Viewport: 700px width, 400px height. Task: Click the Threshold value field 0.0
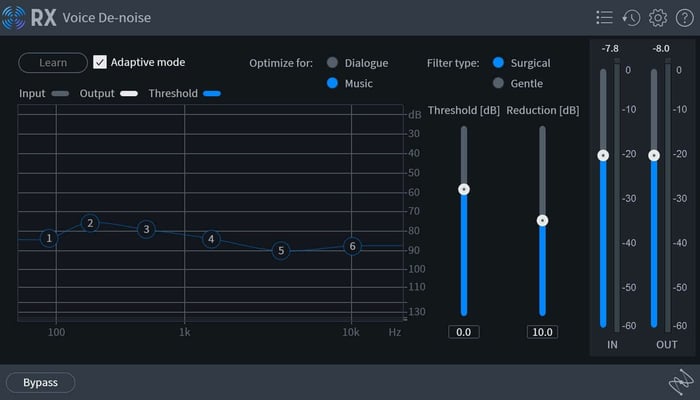click(464, 332)
